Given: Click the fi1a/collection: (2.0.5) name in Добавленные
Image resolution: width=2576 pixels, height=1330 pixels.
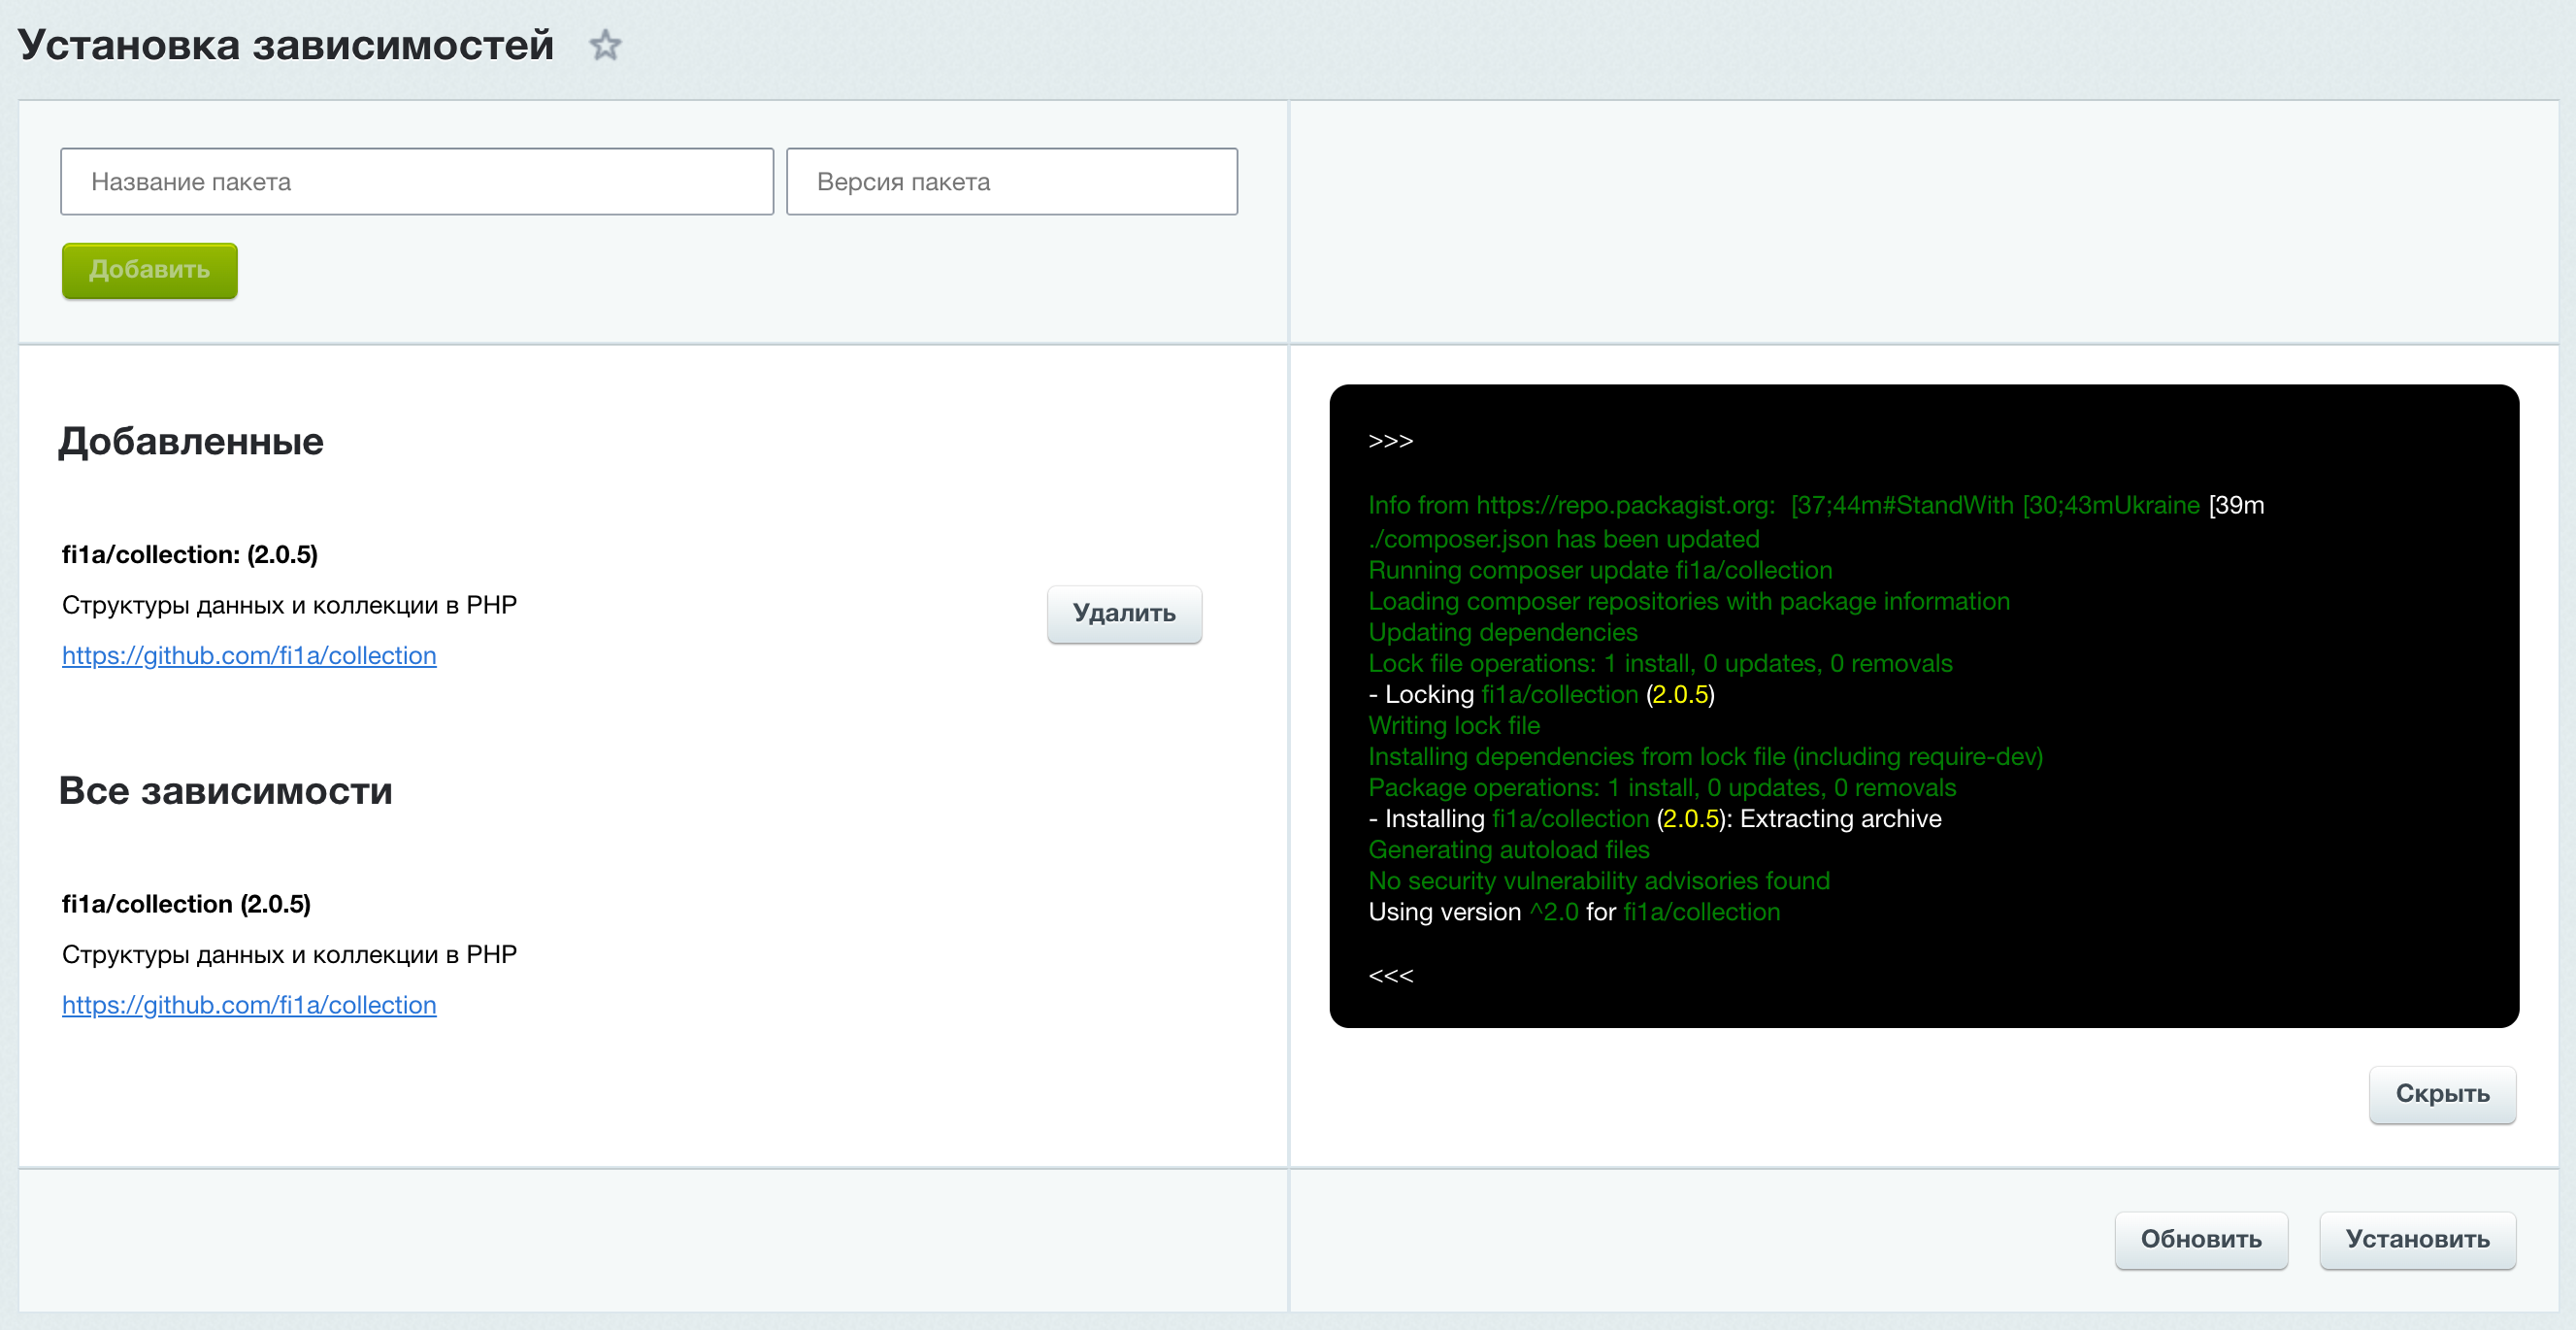Looking at the screenshot, I should (x=190, y=554).
